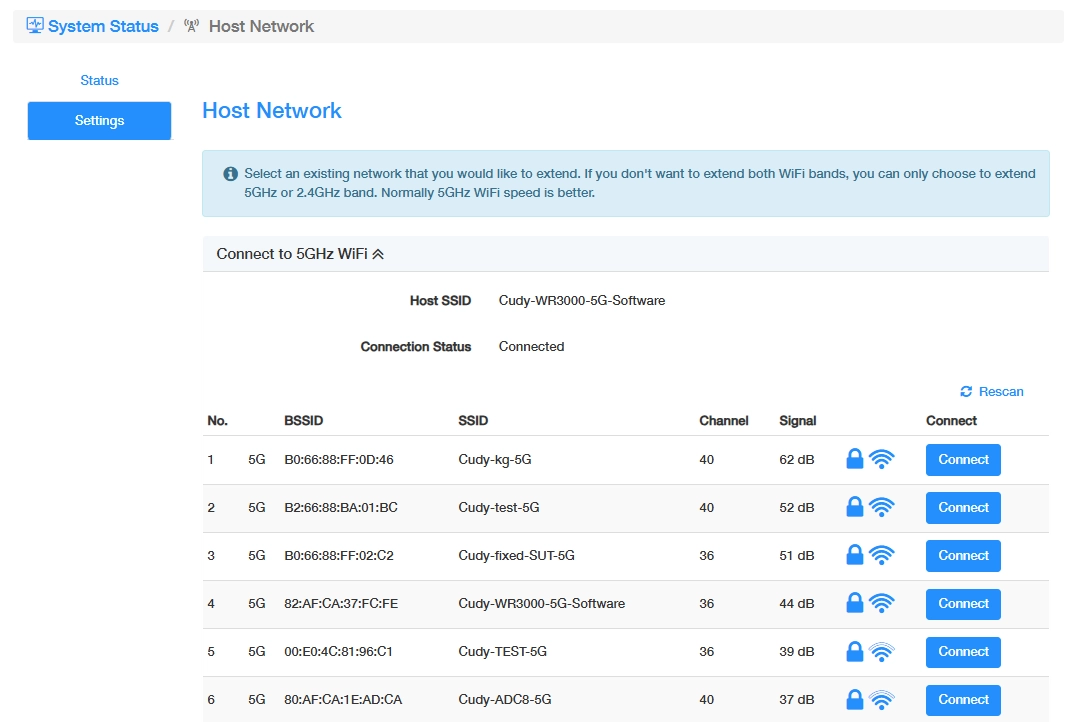Screen dimensions: 1076x722
Task: Click BSSID B2:66:88:BA:01:BC
Action: coord(341,508)
